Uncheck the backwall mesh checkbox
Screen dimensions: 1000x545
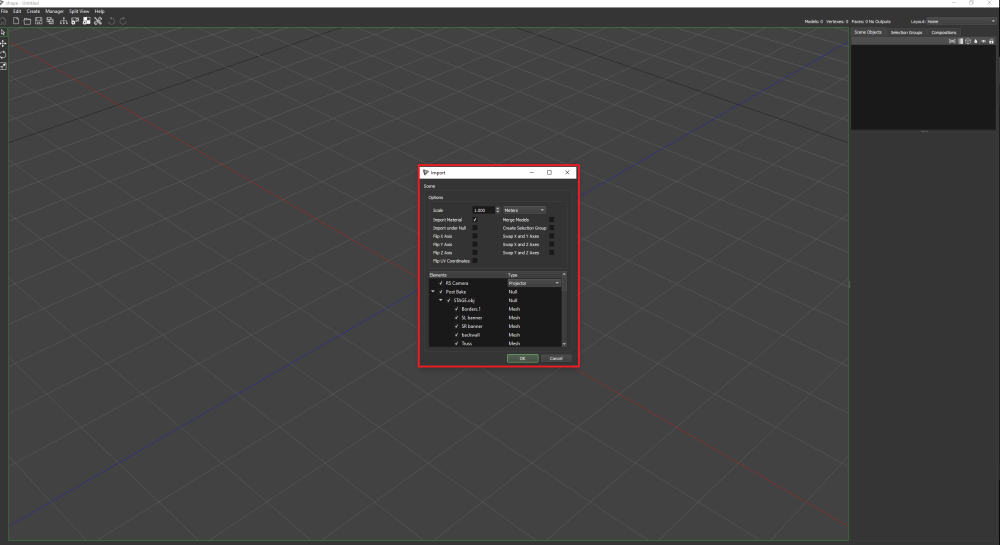(x=457, y=335)
